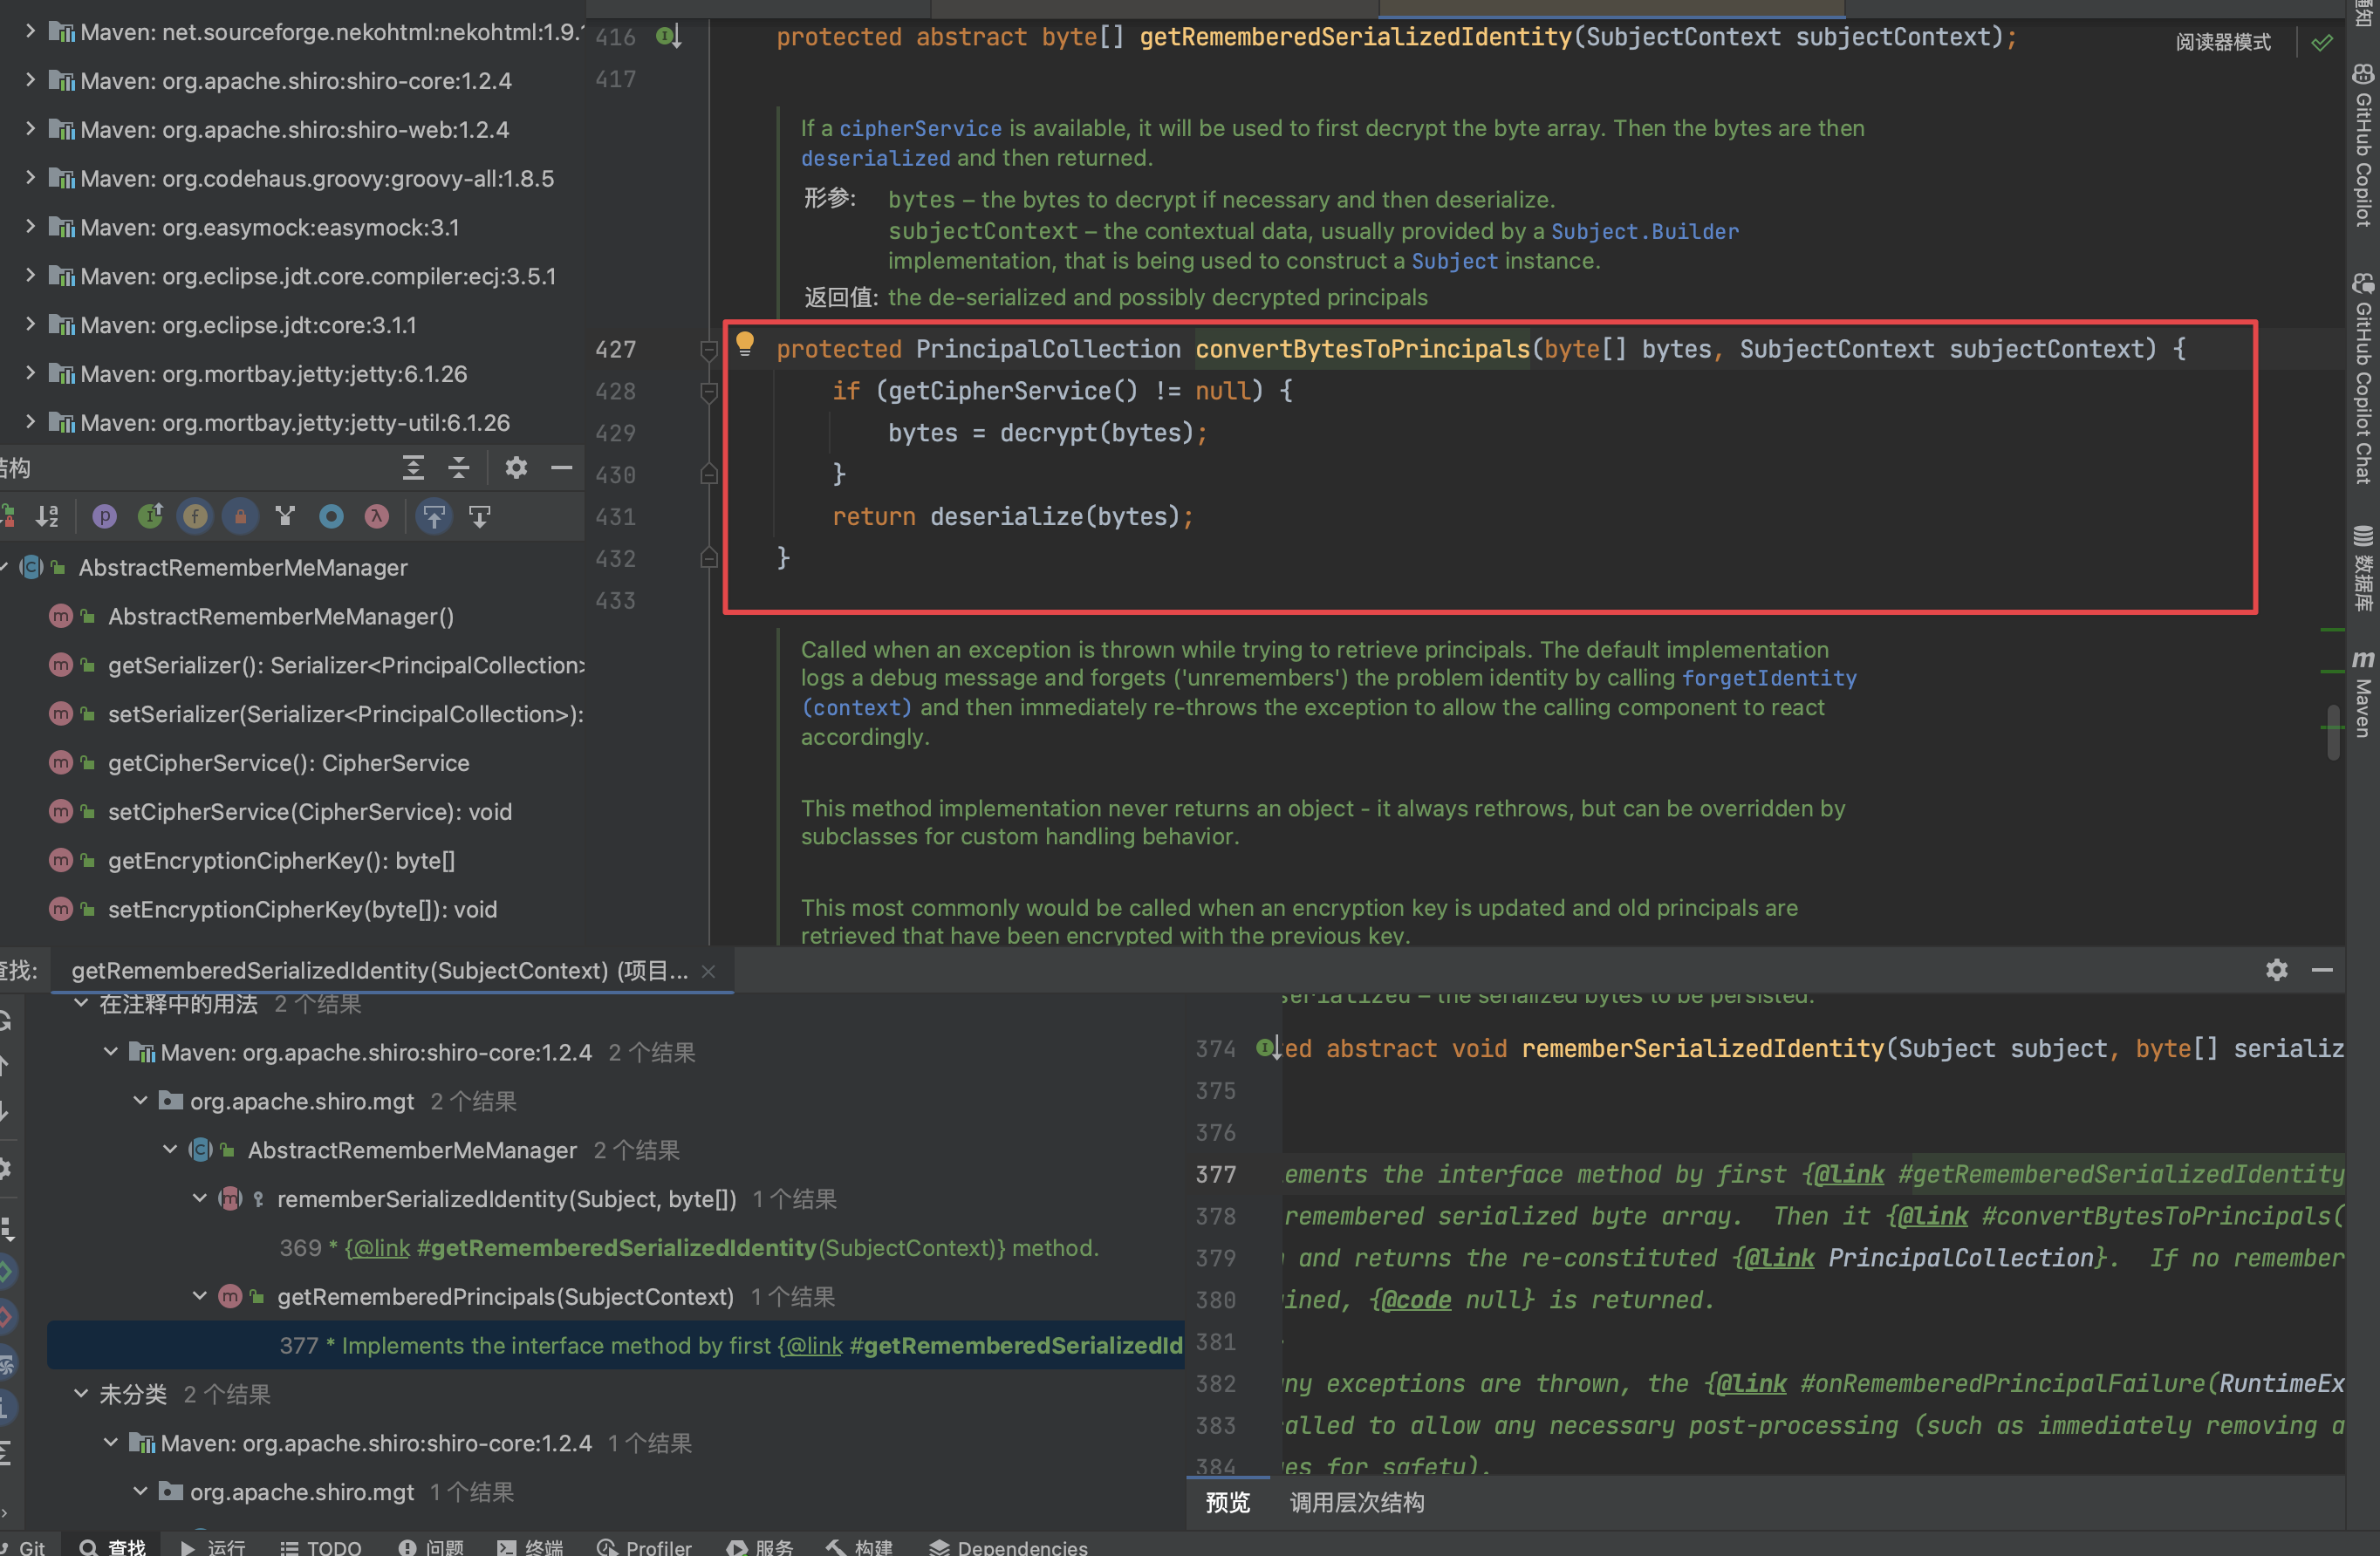Click fold toggle on line 427 gutter
Viewport: 2380px width, 1556px height.
tap(709, 350)
